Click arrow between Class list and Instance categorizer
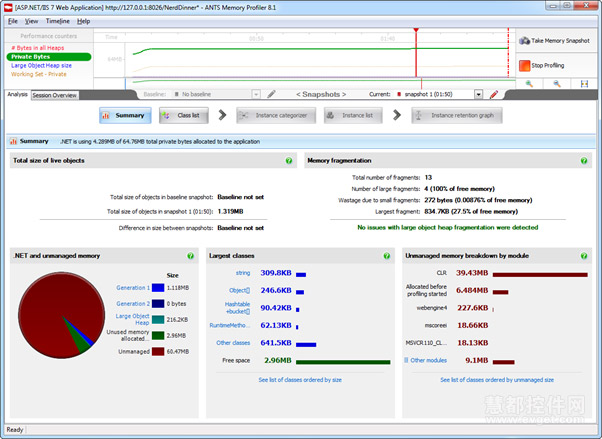This screenshot has width=602, height=439. tap(222, 115)
